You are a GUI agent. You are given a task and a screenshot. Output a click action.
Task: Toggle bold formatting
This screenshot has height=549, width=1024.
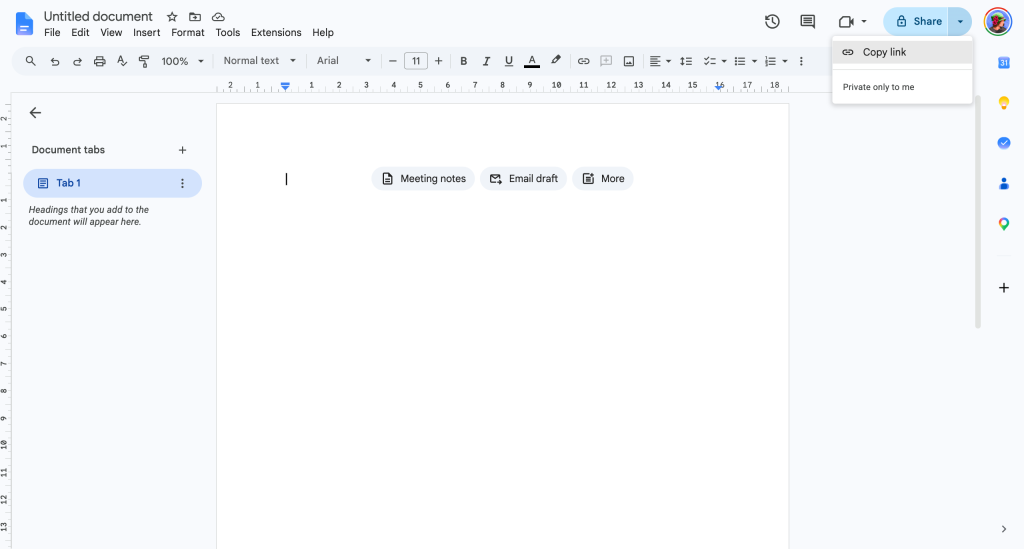[464, 61]
